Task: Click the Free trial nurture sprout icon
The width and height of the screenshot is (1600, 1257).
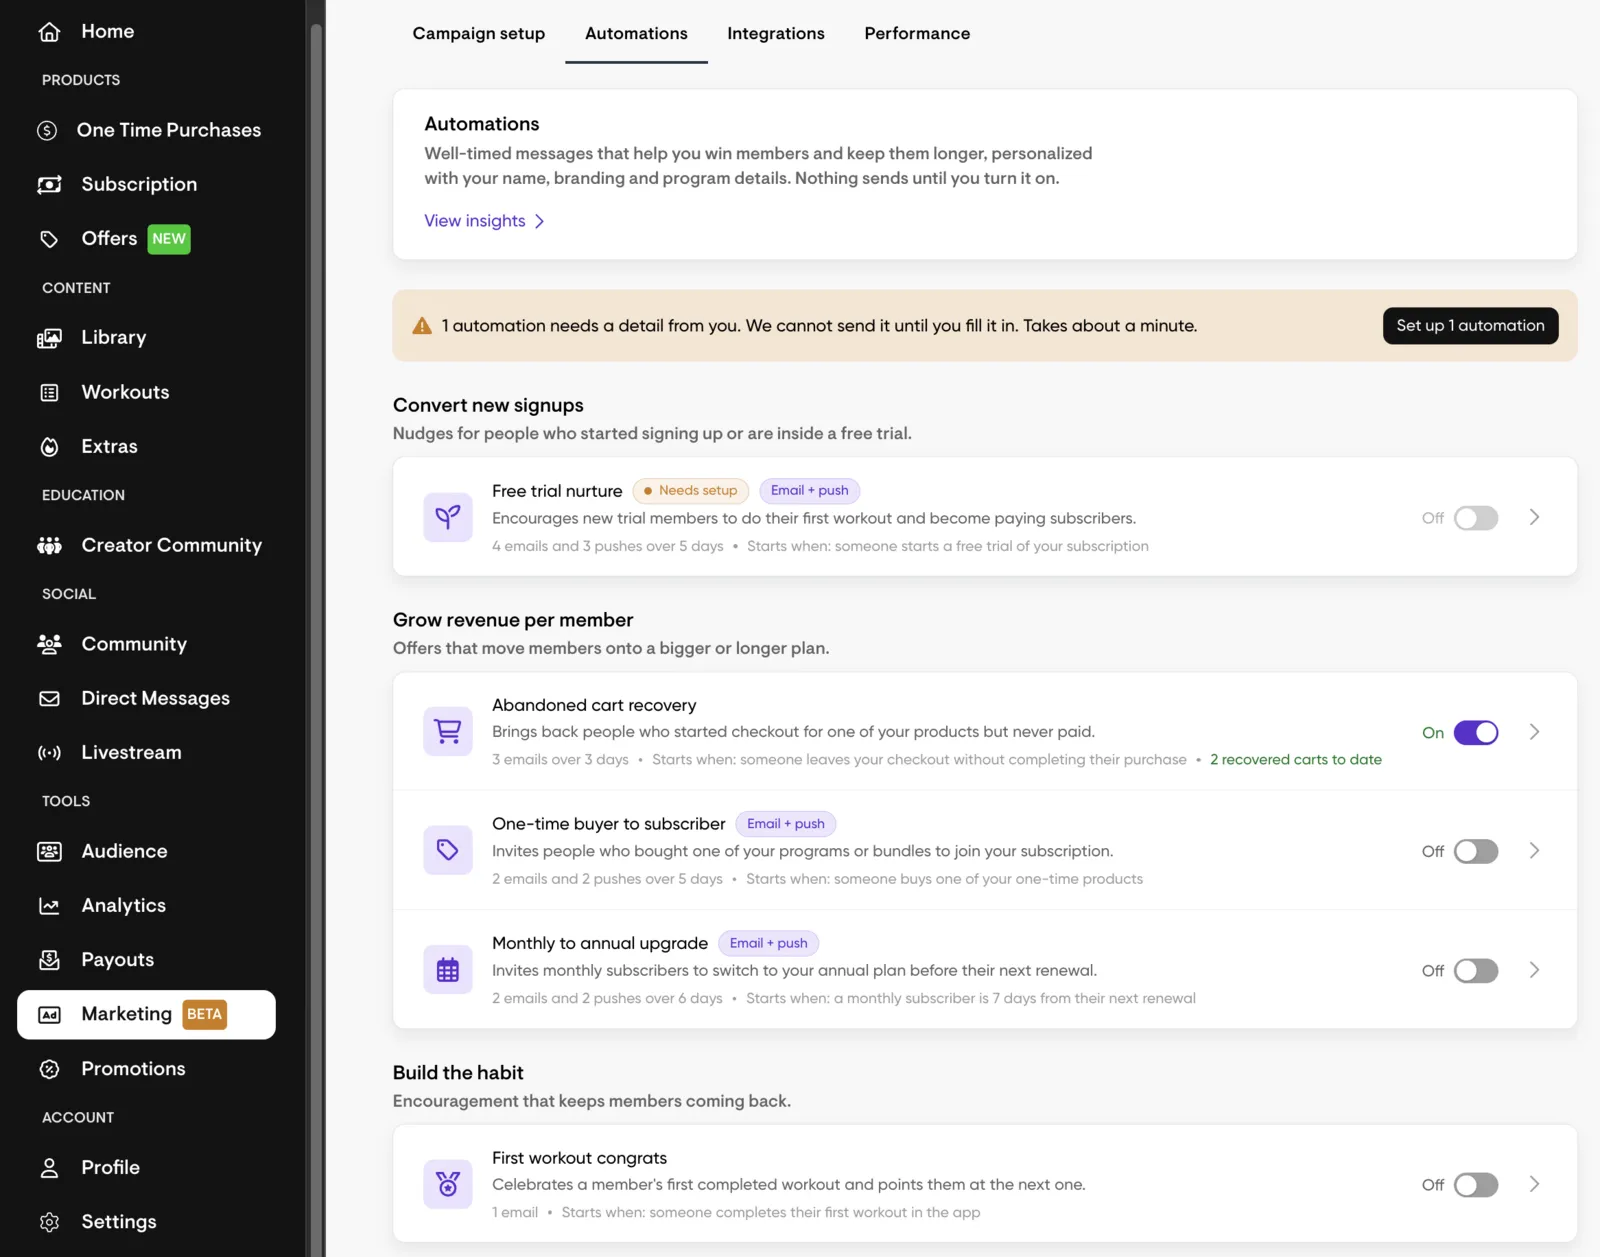Action: coord(448,518)
